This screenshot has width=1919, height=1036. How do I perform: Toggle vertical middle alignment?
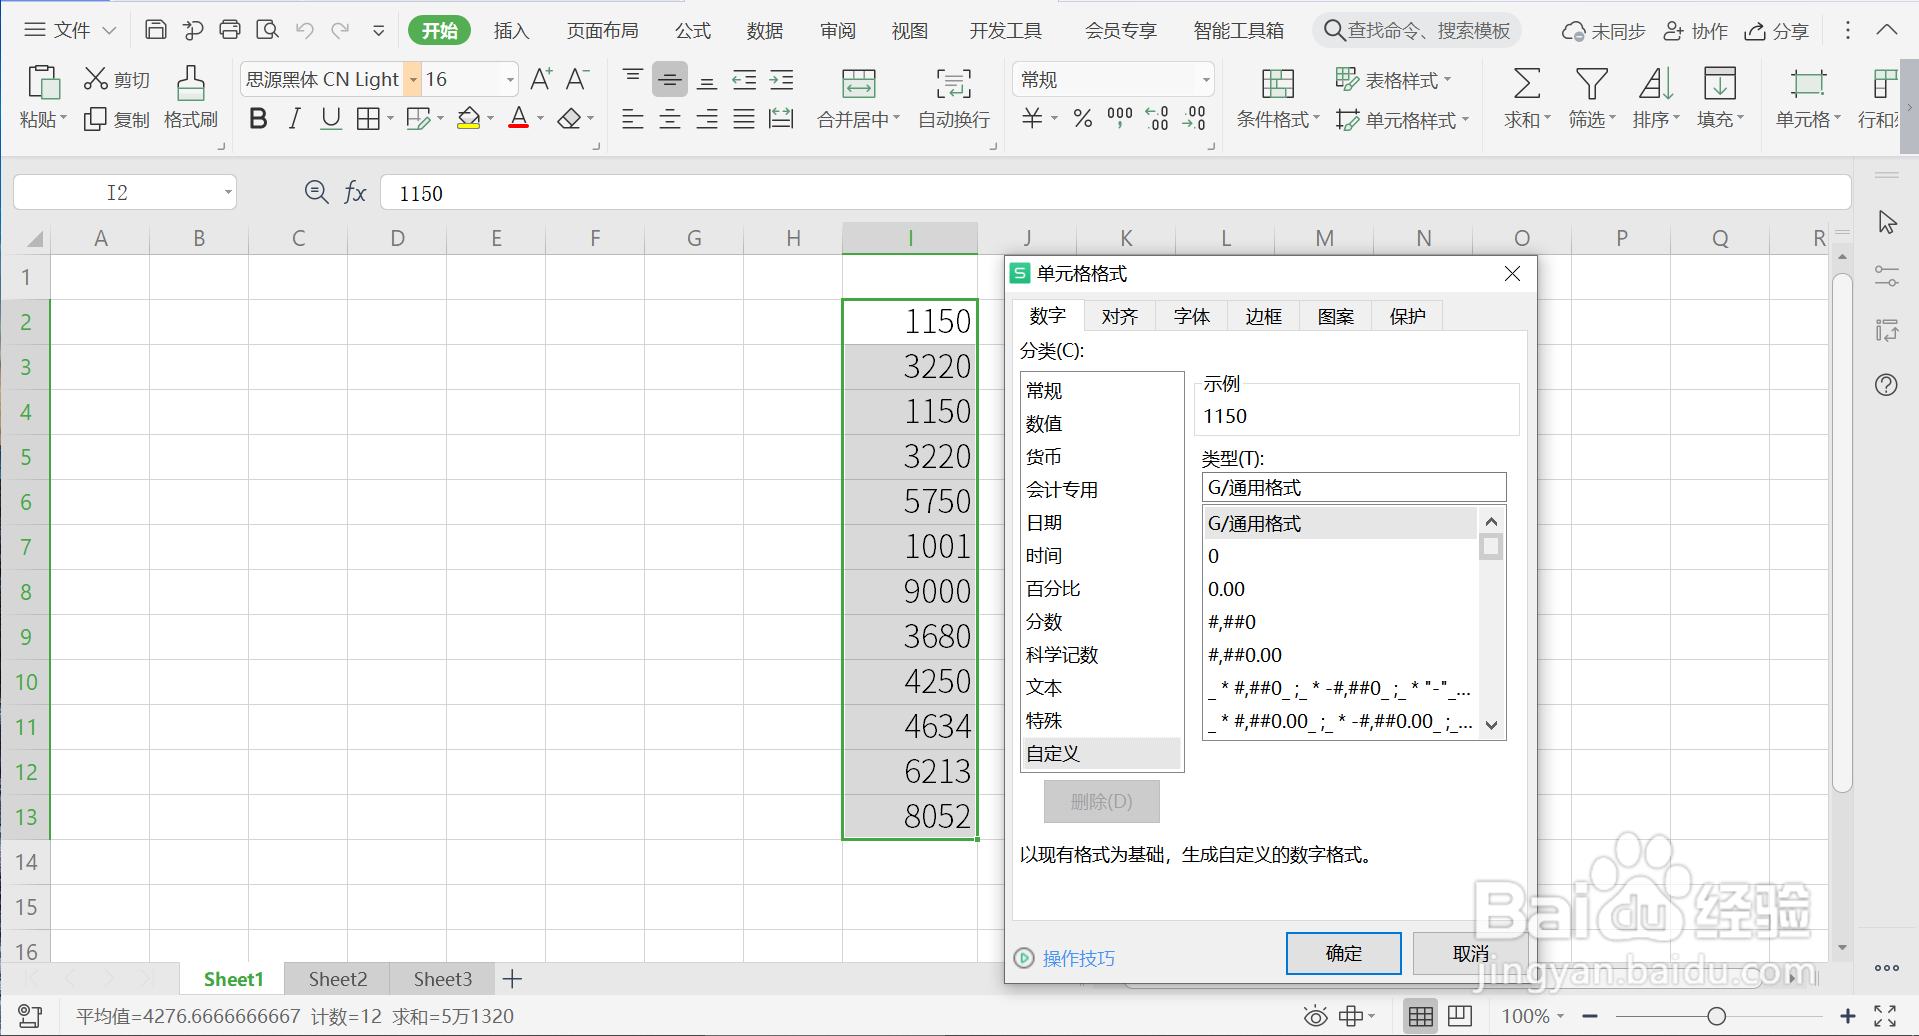point(670,79)
